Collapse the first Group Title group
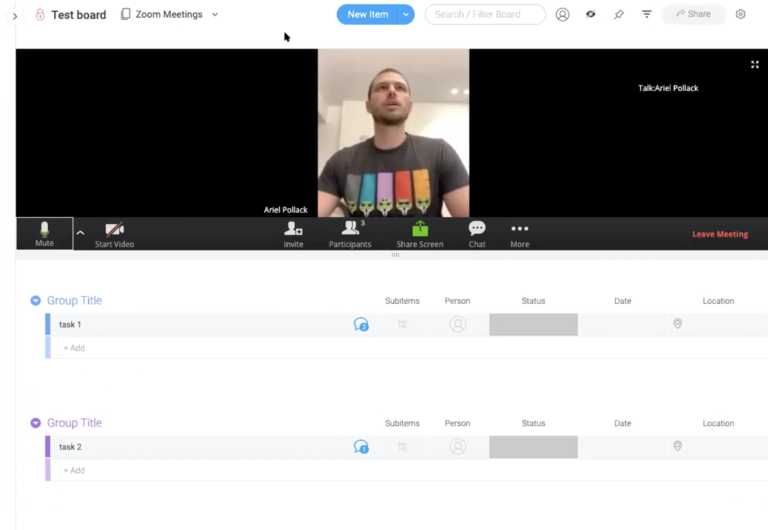The width and height of the screenshot is (768, 530). pyautogui.click(x=36, y=301)
